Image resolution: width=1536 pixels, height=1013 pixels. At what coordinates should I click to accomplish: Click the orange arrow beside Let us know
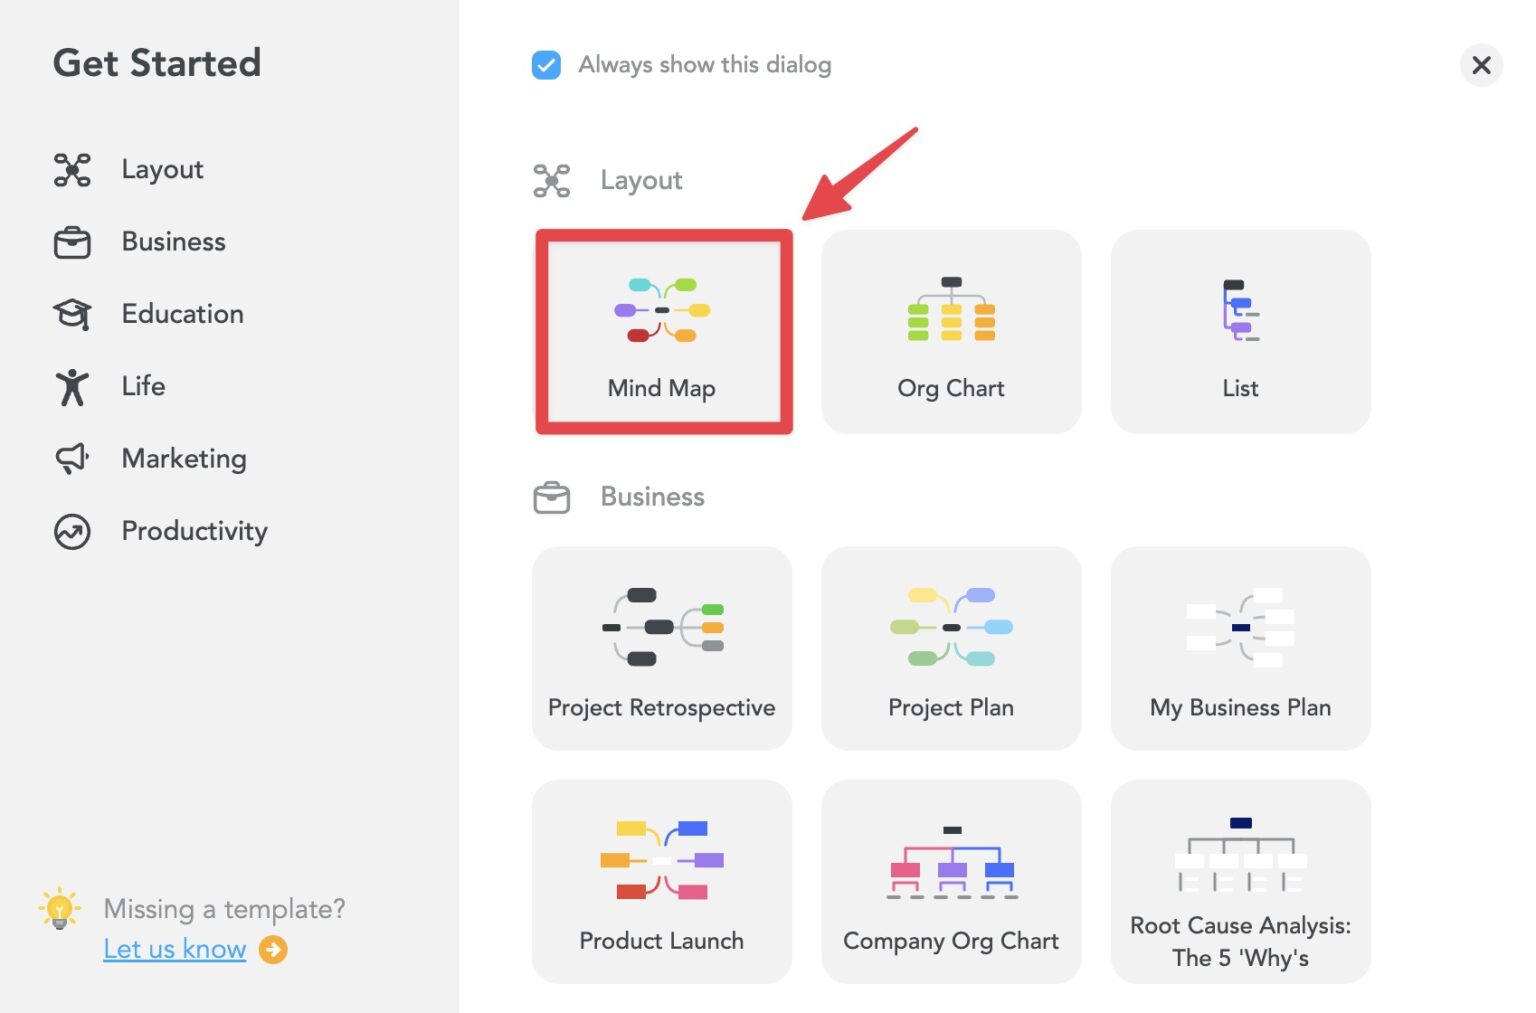(x=273, y=949)
